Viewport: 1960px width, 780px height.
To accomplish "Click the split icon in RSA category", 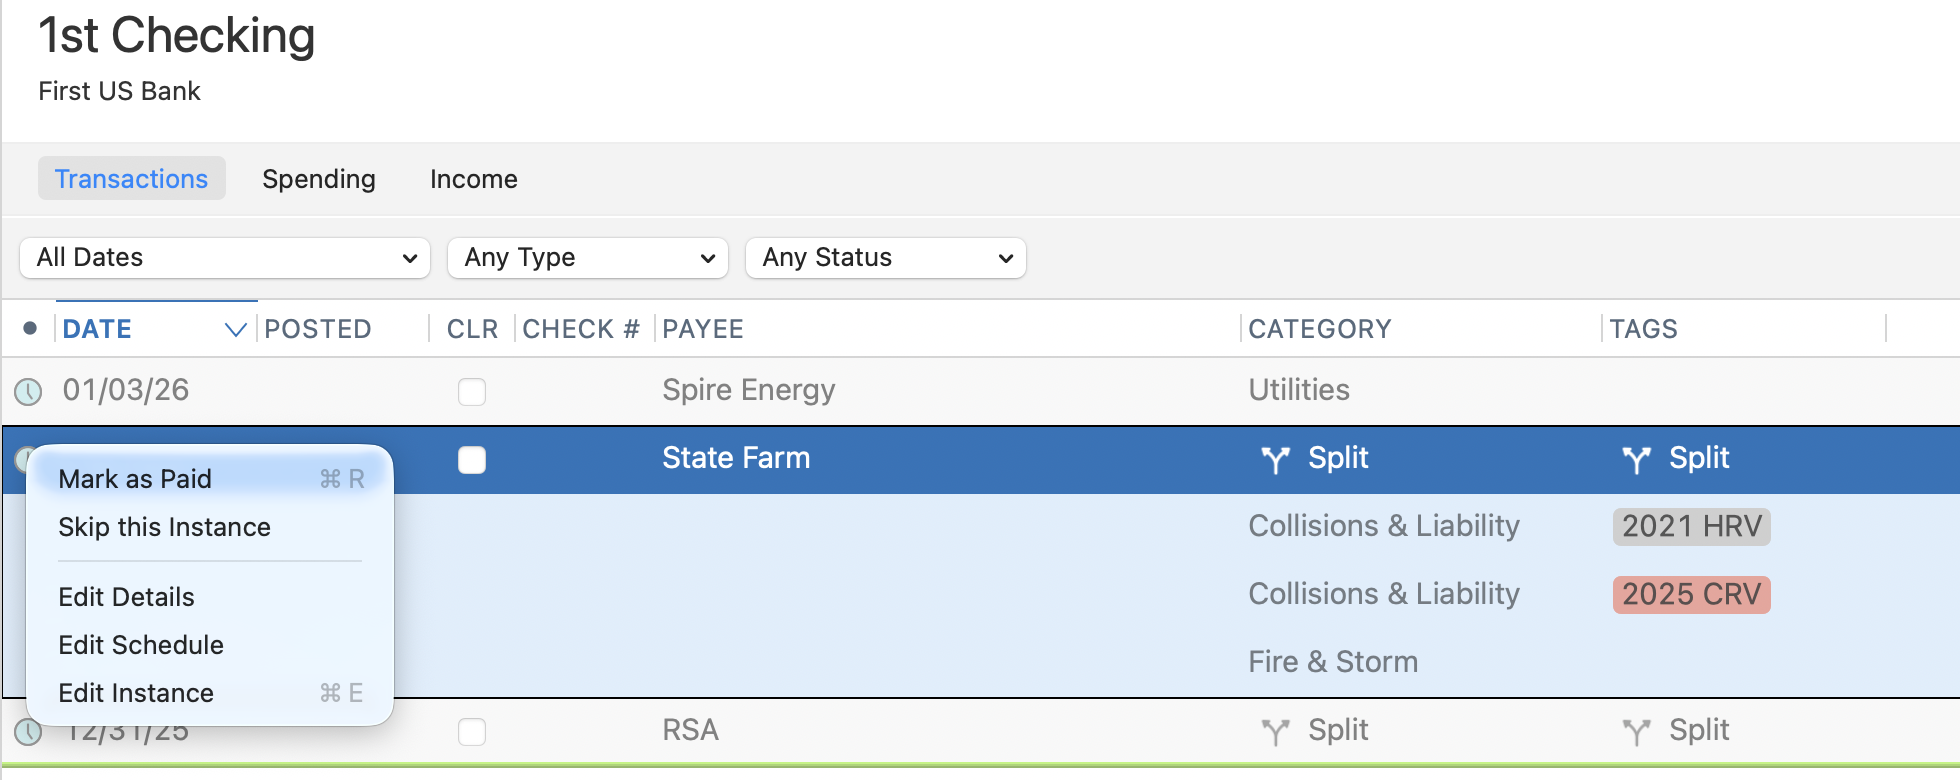I will 1275,732.
